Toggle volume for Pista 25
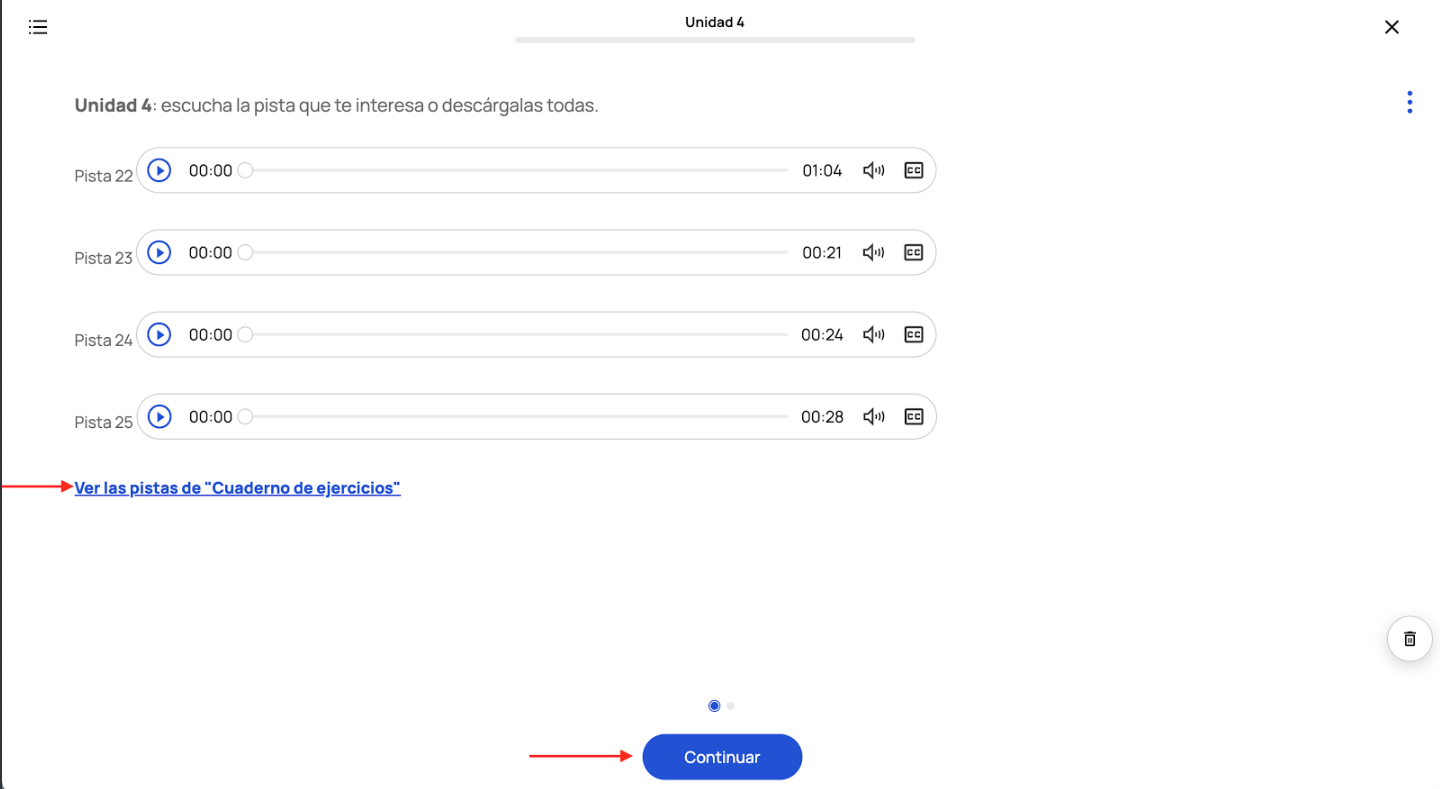1440x789 pixels. click(x=873, y=417)
